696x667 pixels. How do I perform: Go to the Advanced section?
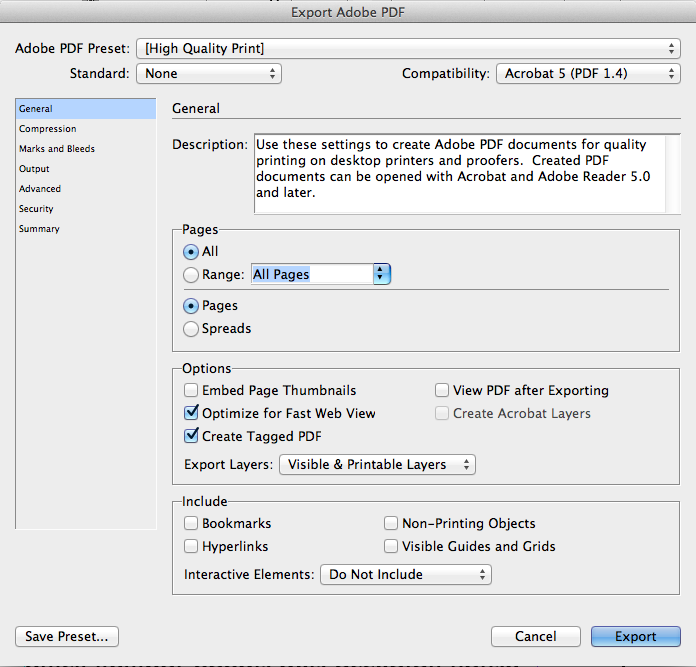pos(40,189)
